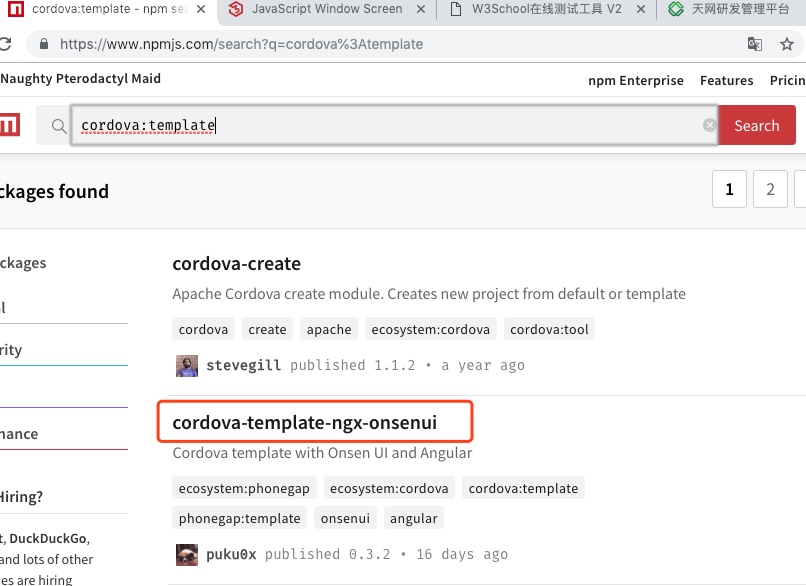
Task: Click the packages found heading
Action: (x=54, y=192)
